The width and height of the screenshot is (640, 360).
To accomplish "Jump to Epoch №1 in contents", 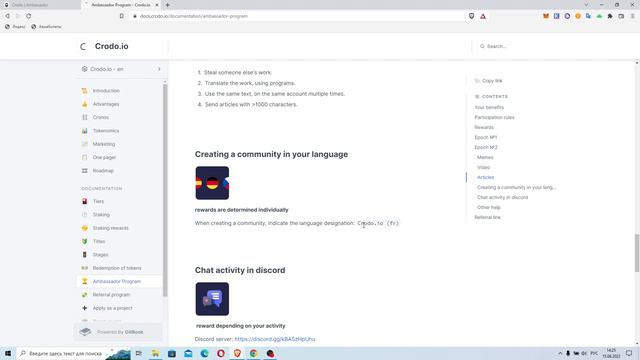I will [x=485, y=138].
